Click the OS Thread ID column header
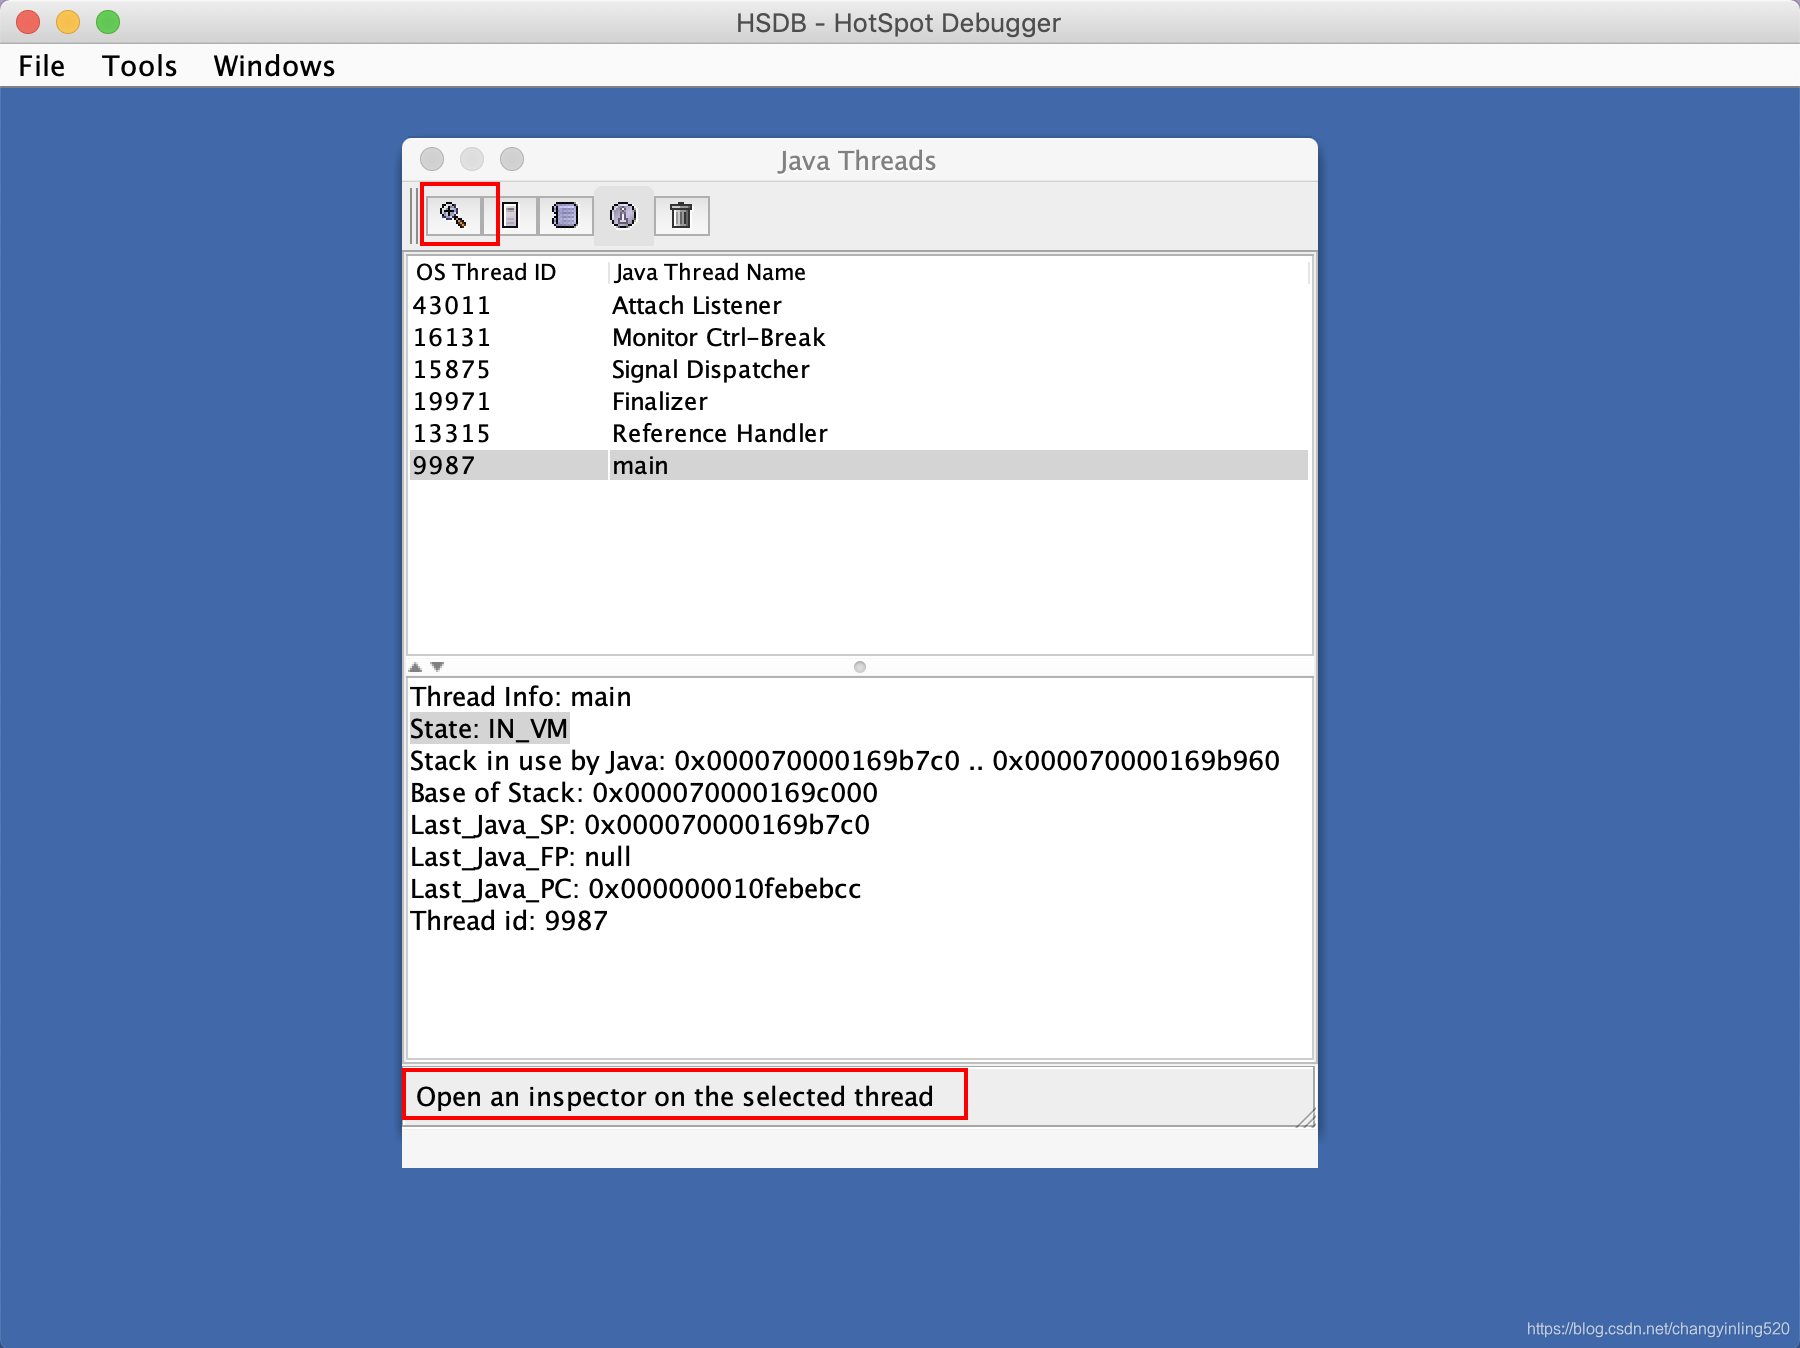 click(x=508, y=273)
